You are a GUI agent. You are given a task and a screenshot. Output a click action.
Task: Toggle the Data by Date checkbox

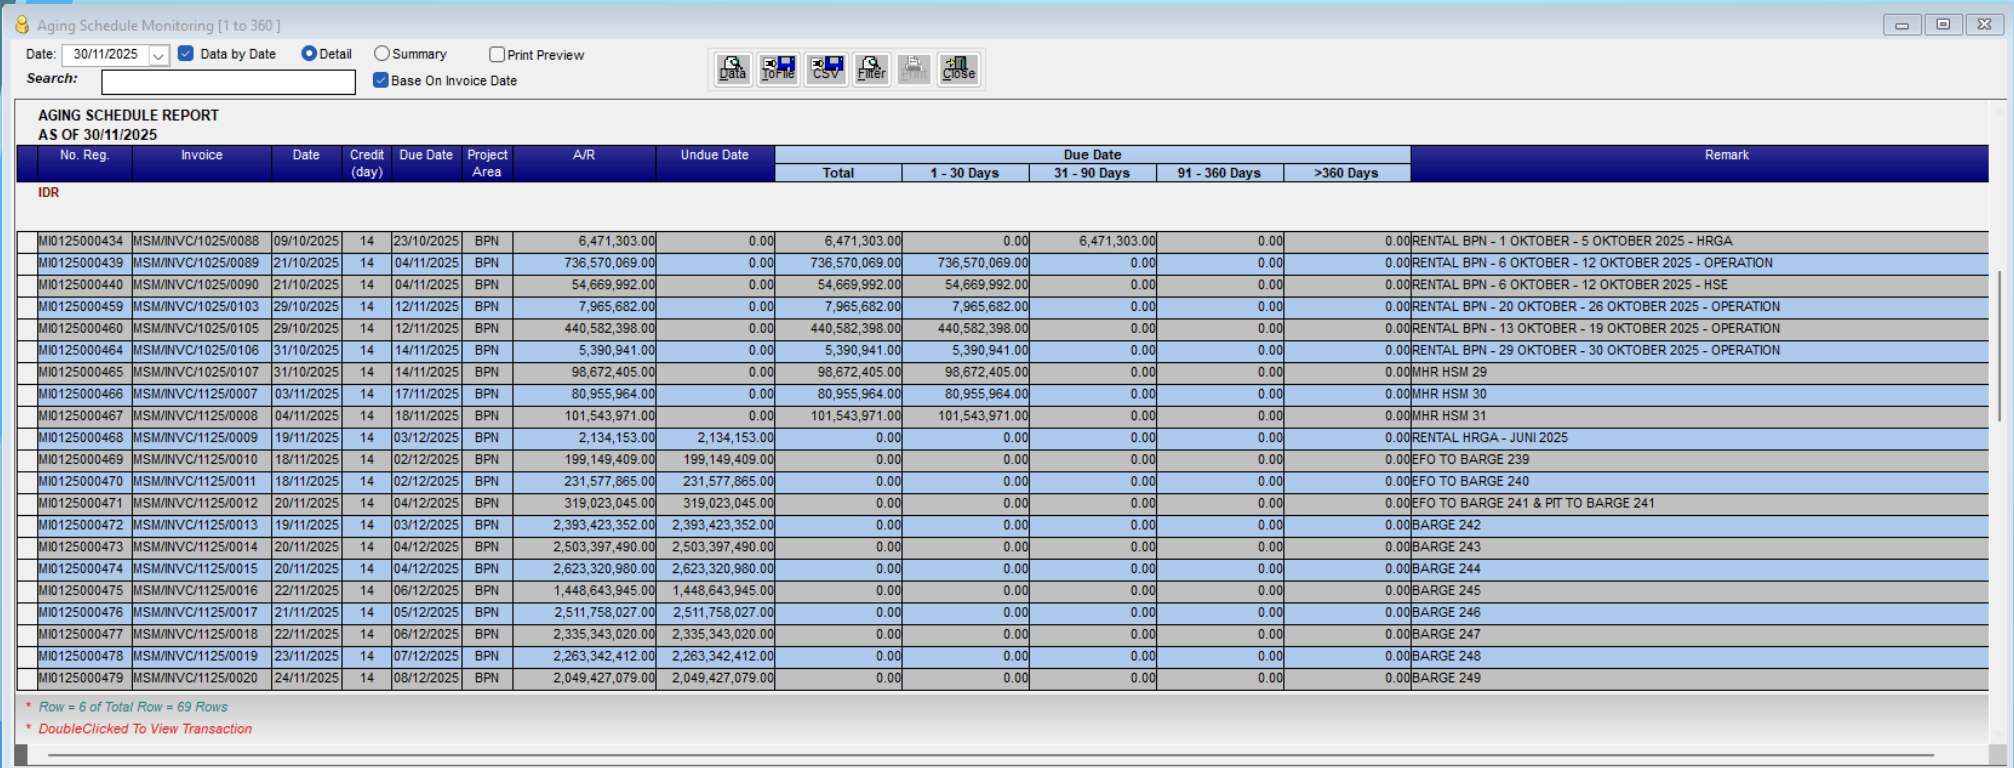pyautogui.click(x=186, y=54)
